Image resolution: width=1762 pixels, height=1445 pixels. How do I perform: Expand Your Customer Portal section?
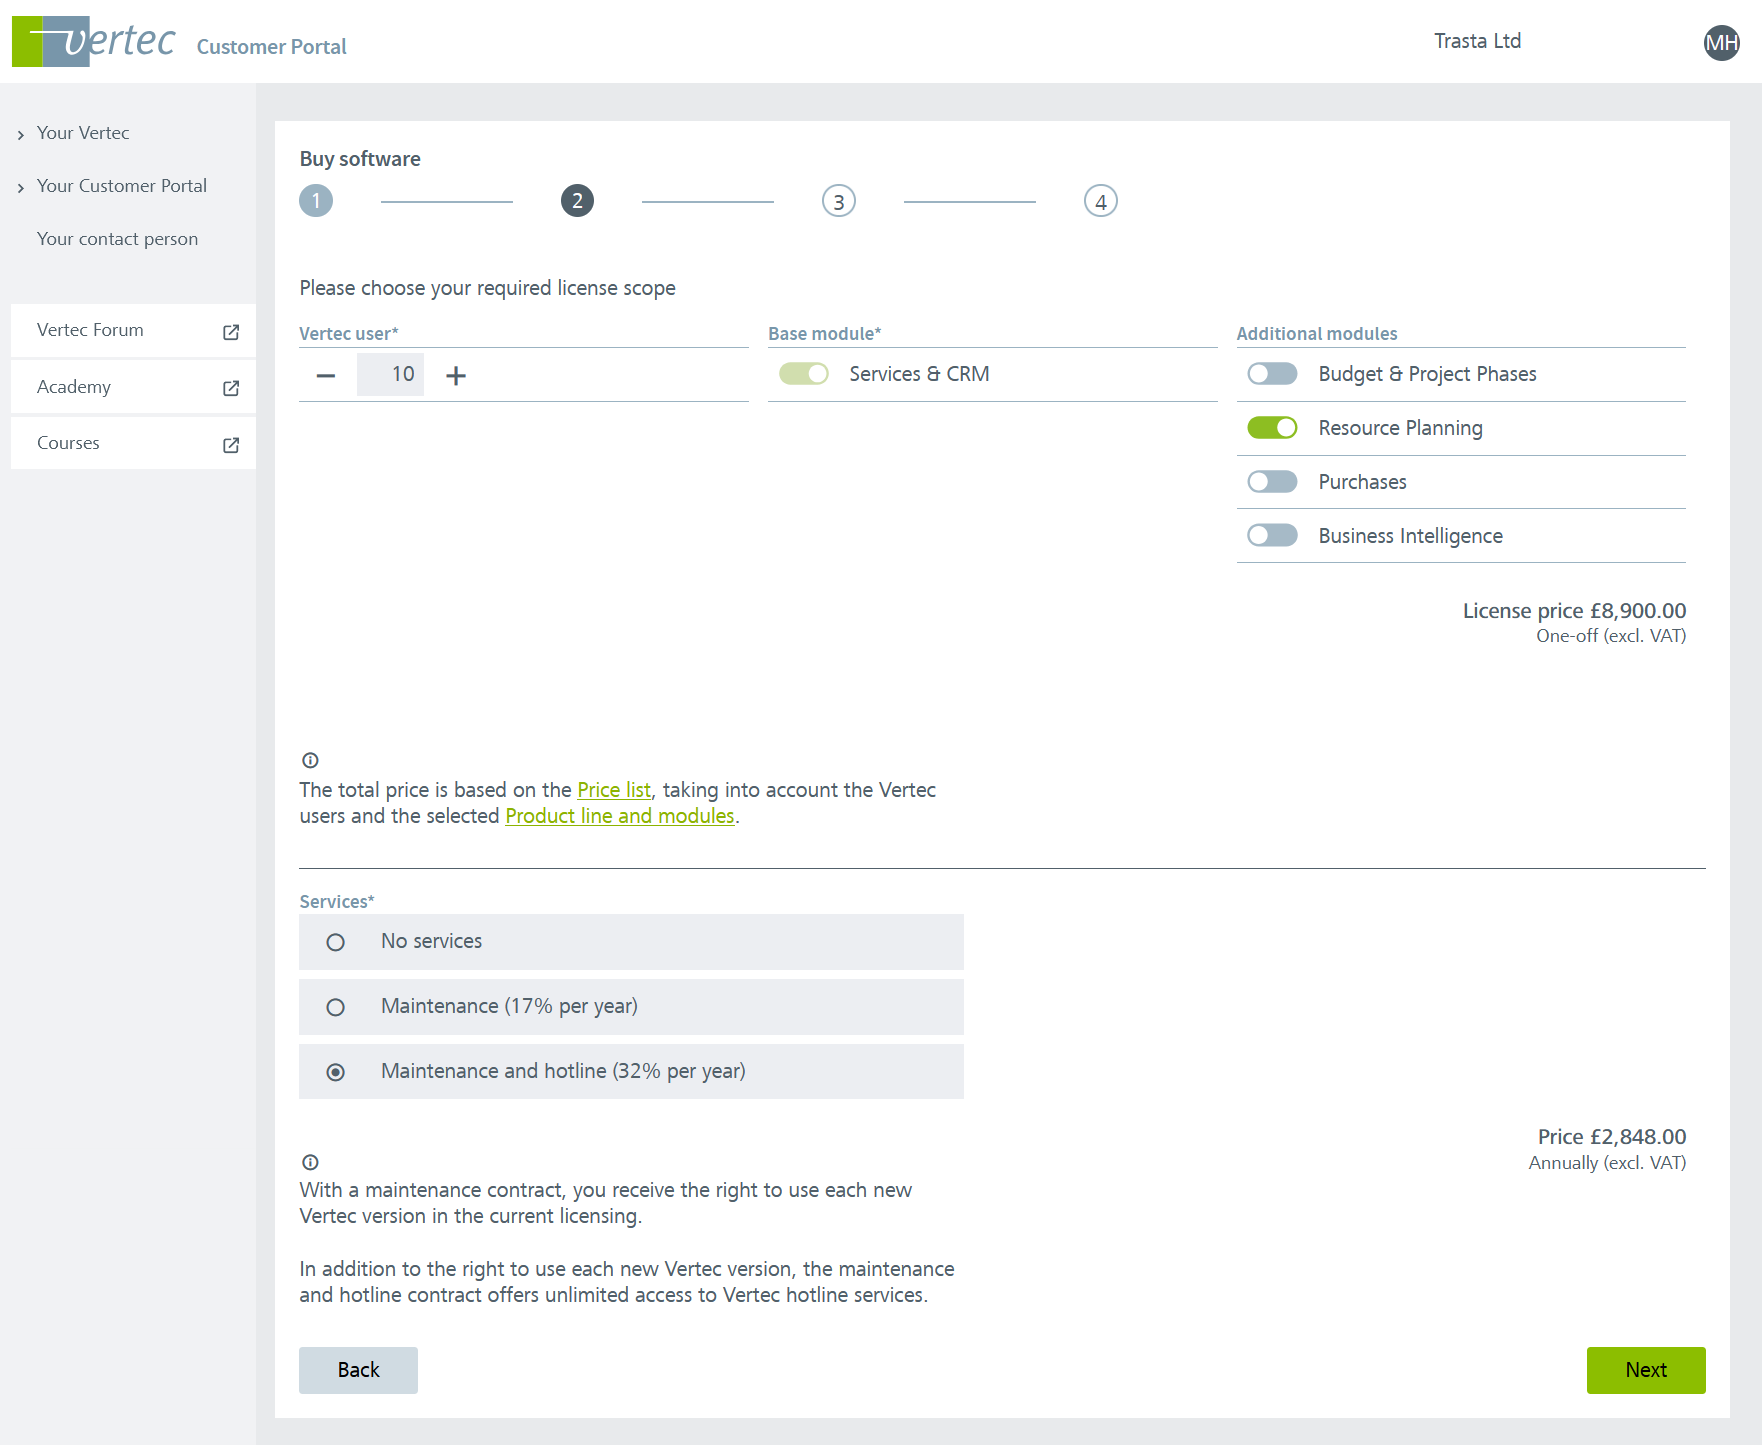pos(121,186)
